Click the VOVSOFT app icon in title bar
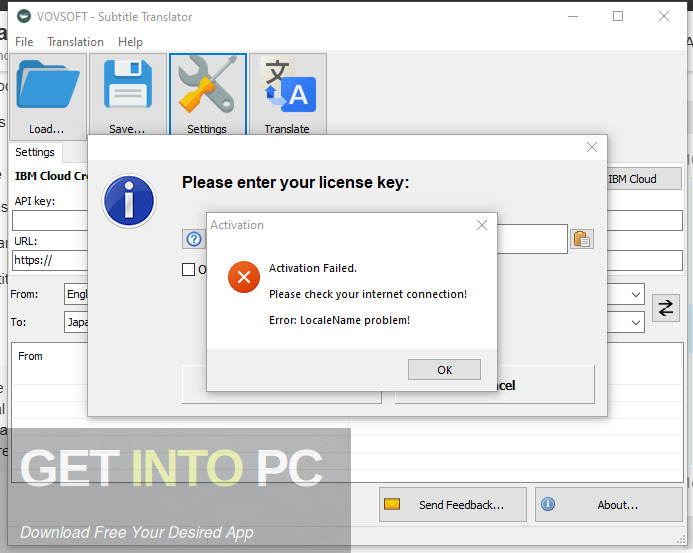The height and width of the screenshot is (553, 693). 24,16
